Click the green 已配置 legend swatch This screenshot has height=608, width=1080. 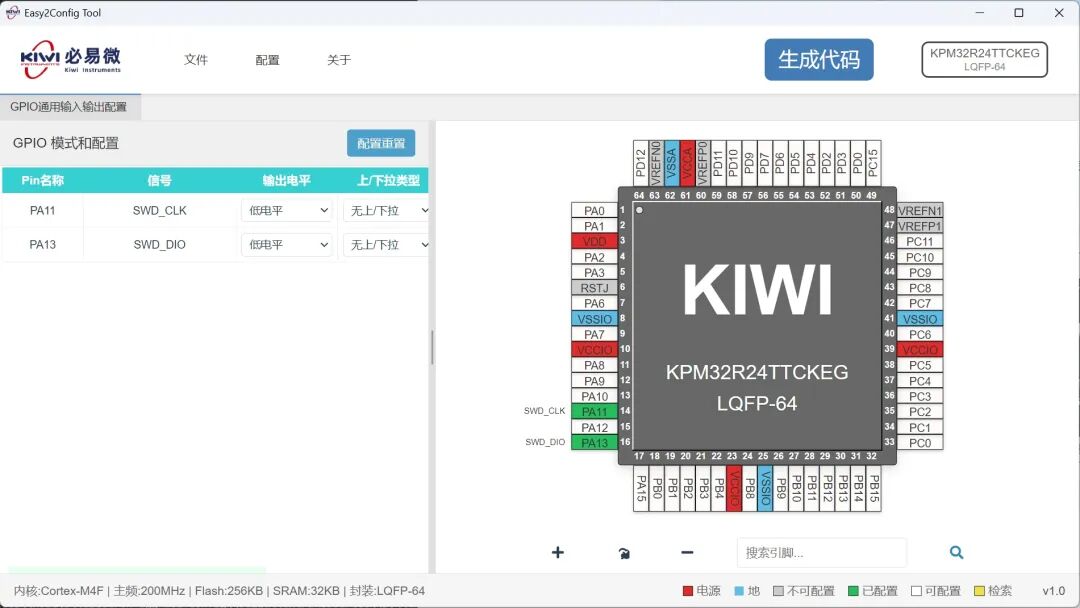coord(853,591)
